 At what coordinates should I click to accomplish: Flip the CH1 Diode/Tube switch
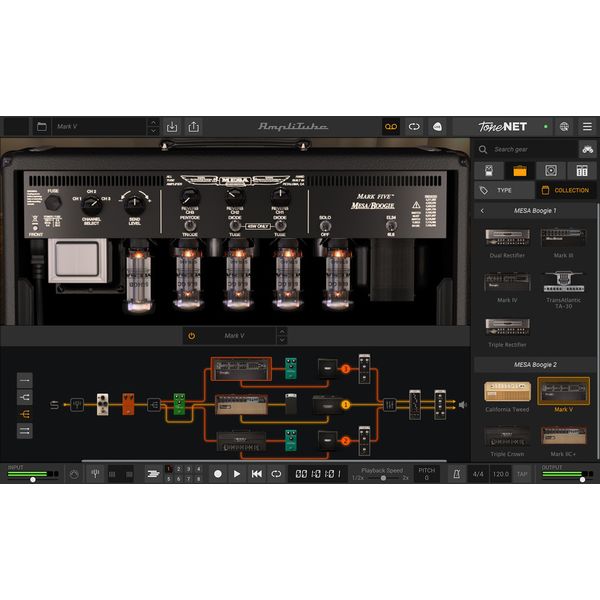280,226
